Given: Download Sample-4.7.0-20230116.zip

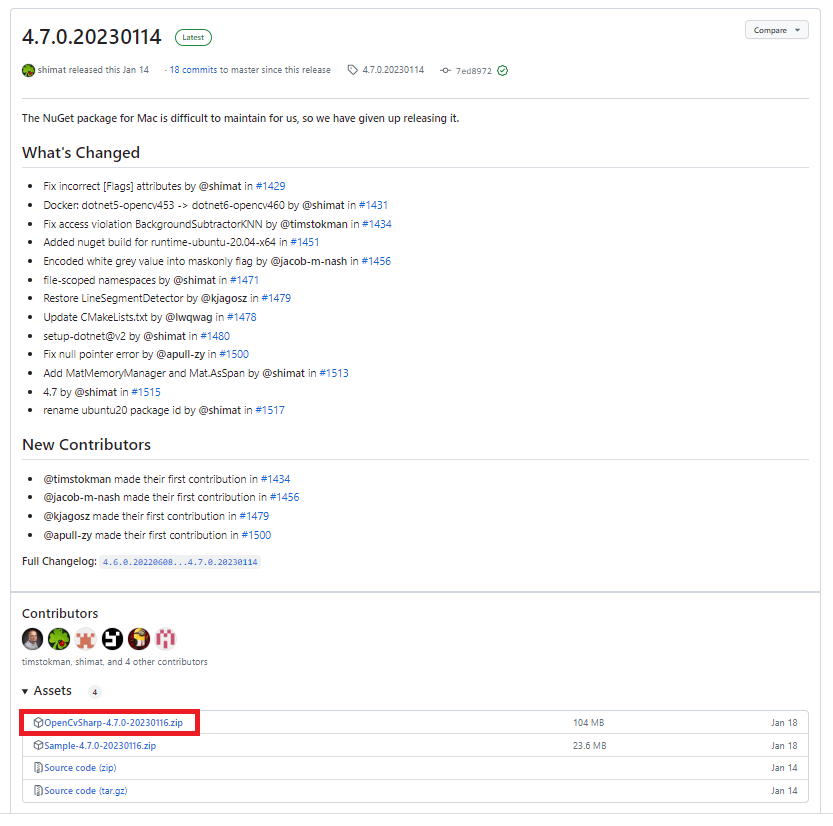Looking at the screenshot, I should (x=100, y=746).
